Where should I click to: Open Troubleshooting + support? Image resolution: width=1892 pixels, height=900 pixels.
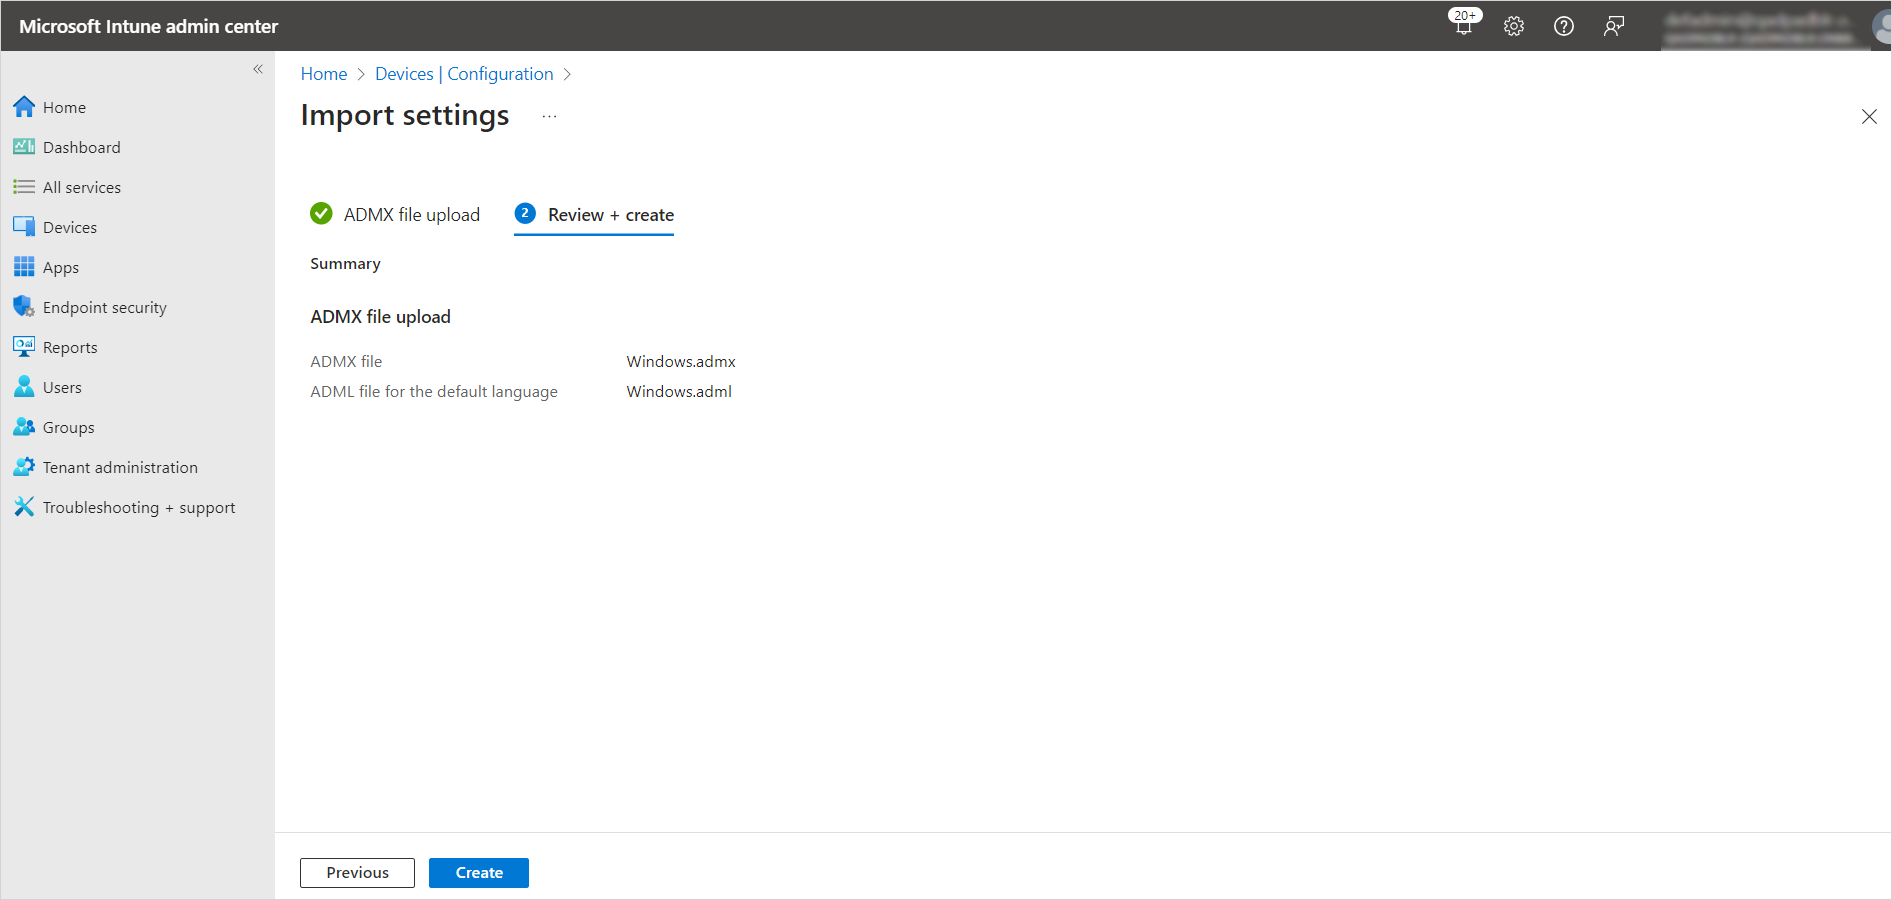138,507
